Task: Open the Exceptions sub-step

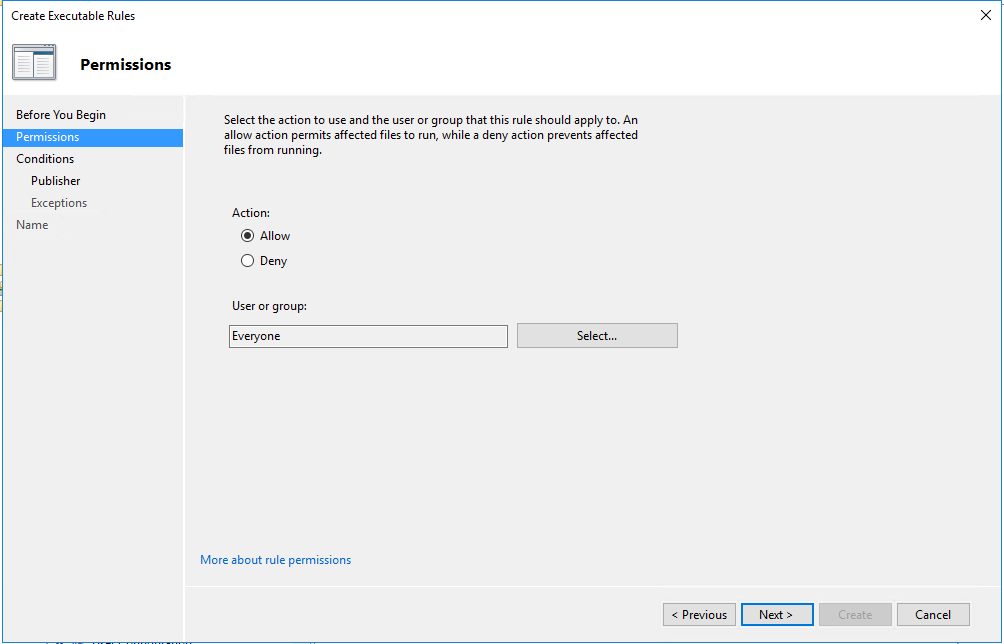Action: coord(59,203)
